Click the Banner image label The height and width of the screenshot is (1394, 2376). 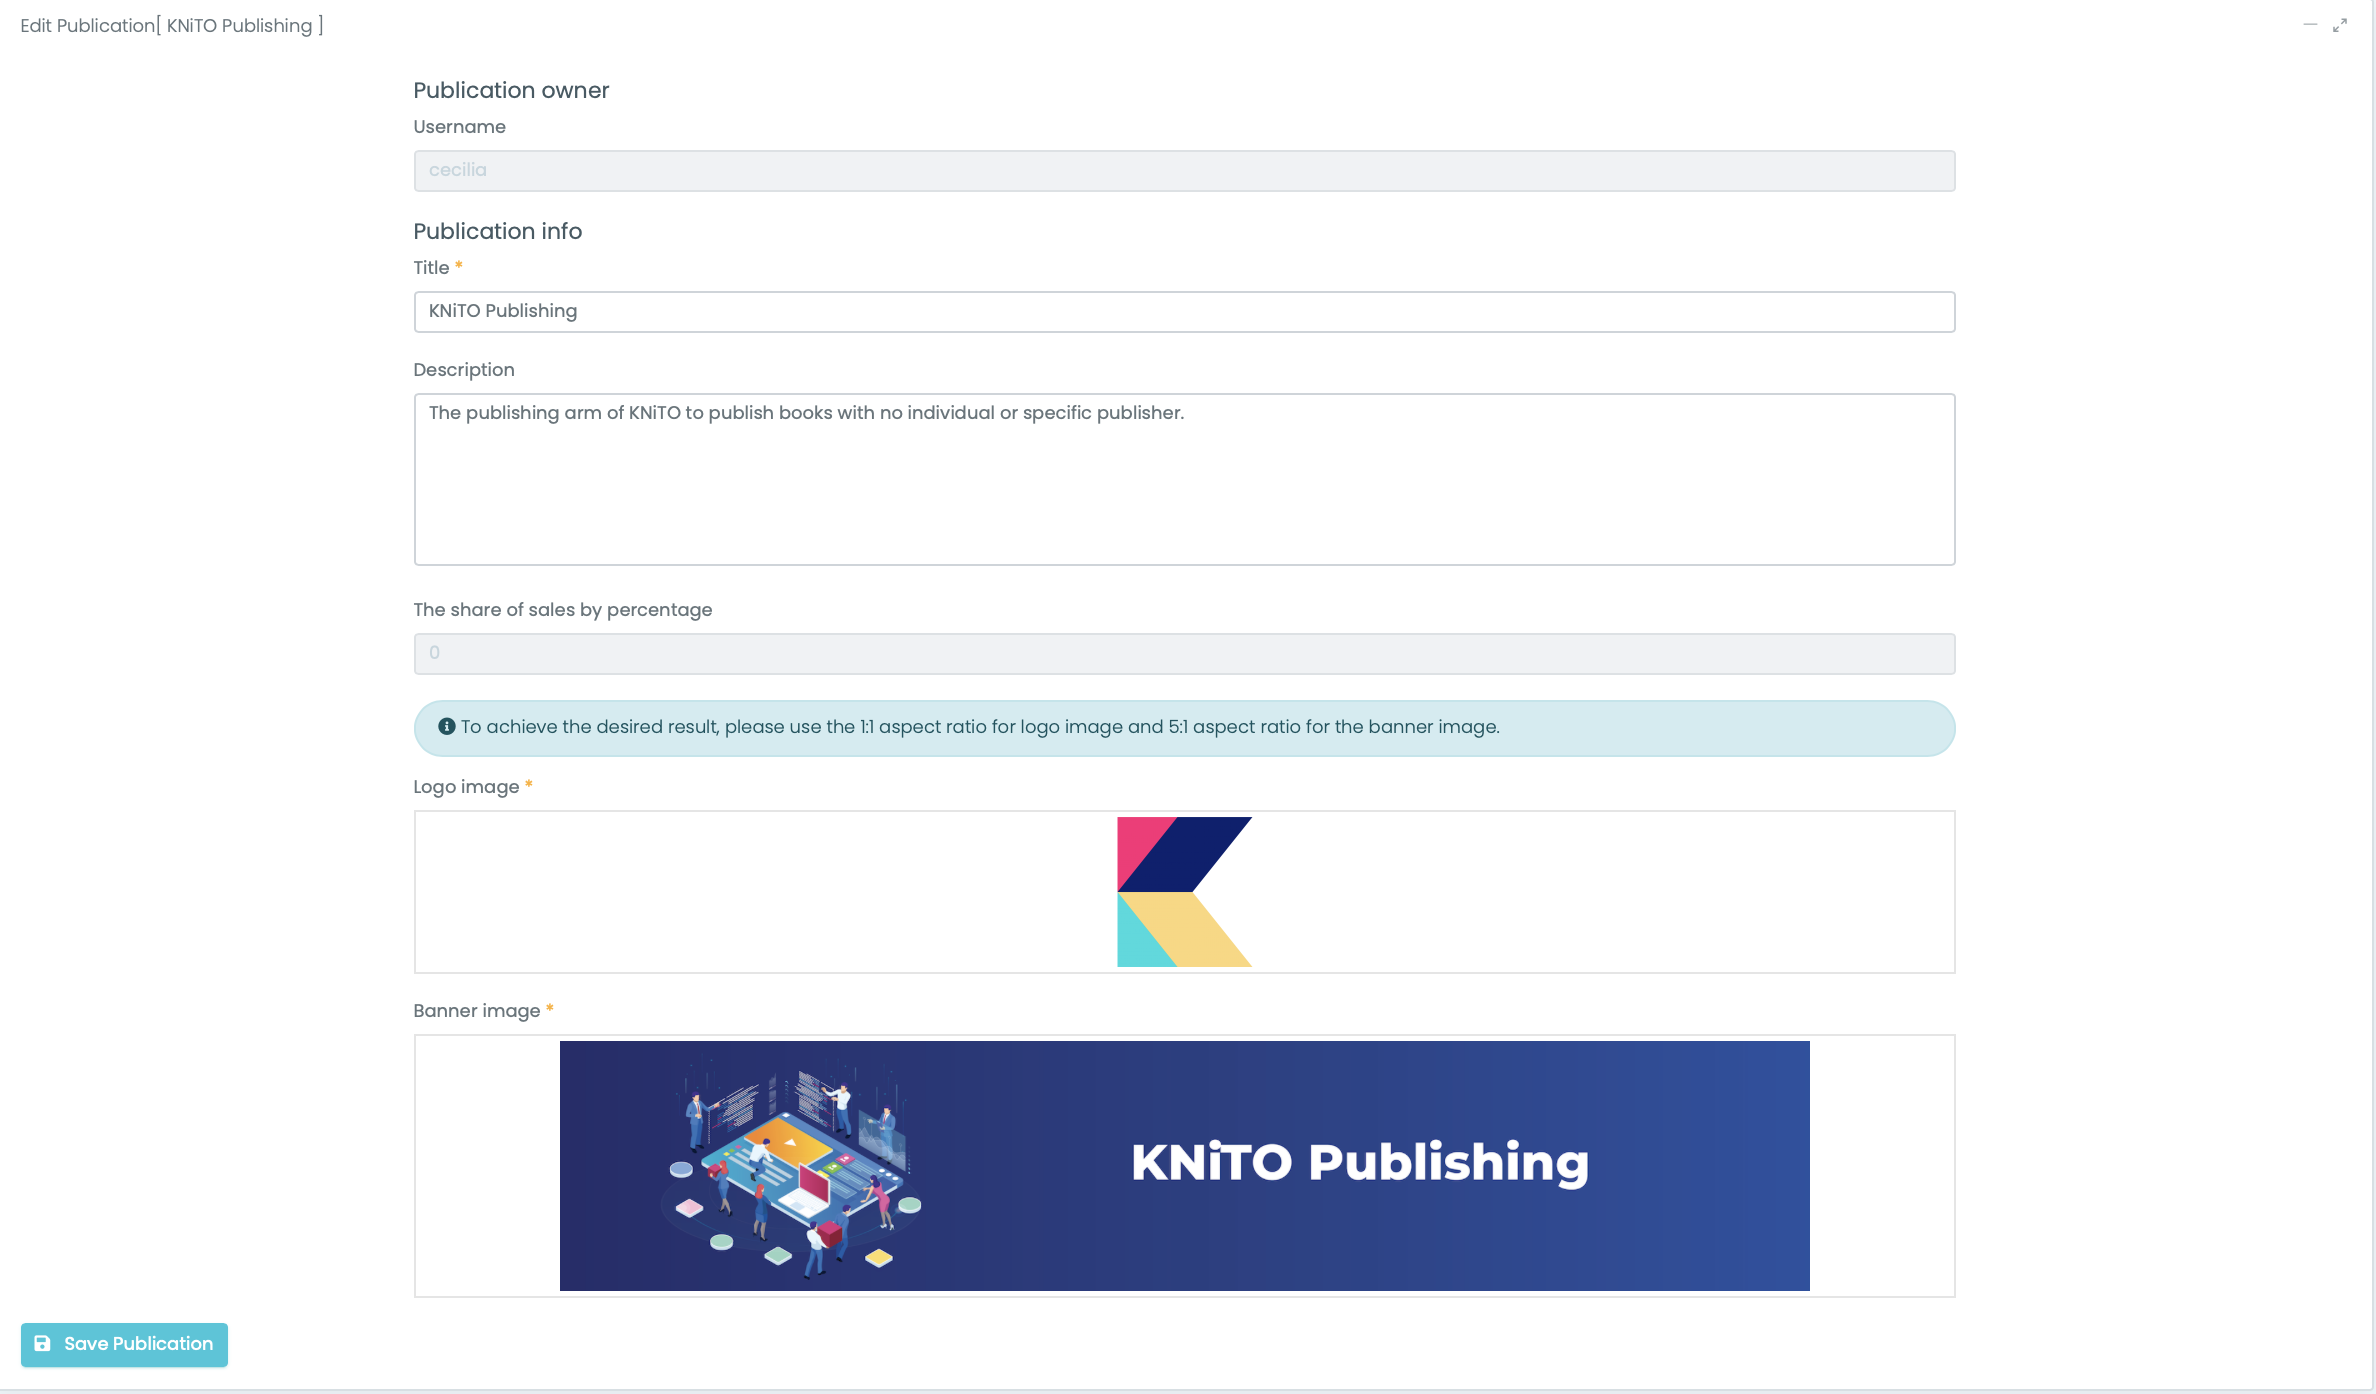tap(476, 1011)
